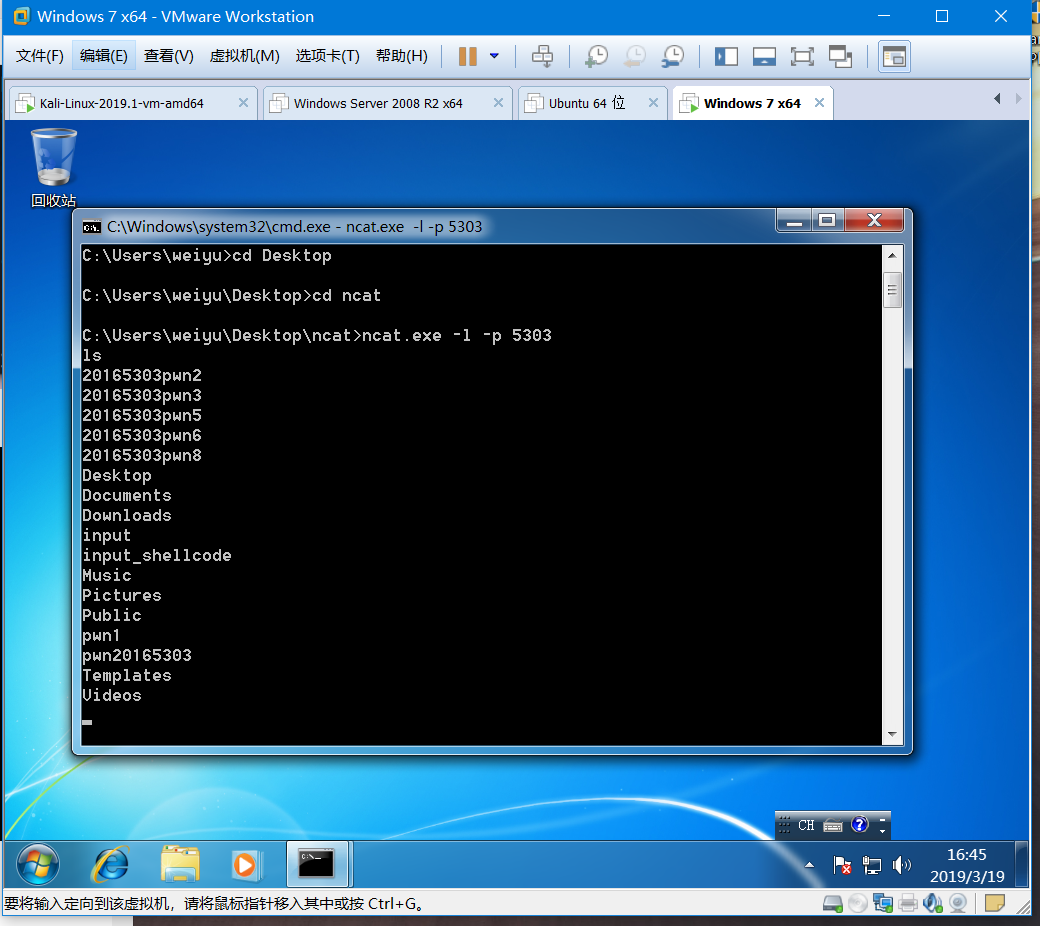Select the Recycle Bin desktop icon
This screenshot has width=1040, height=926.
pos(54,167)
